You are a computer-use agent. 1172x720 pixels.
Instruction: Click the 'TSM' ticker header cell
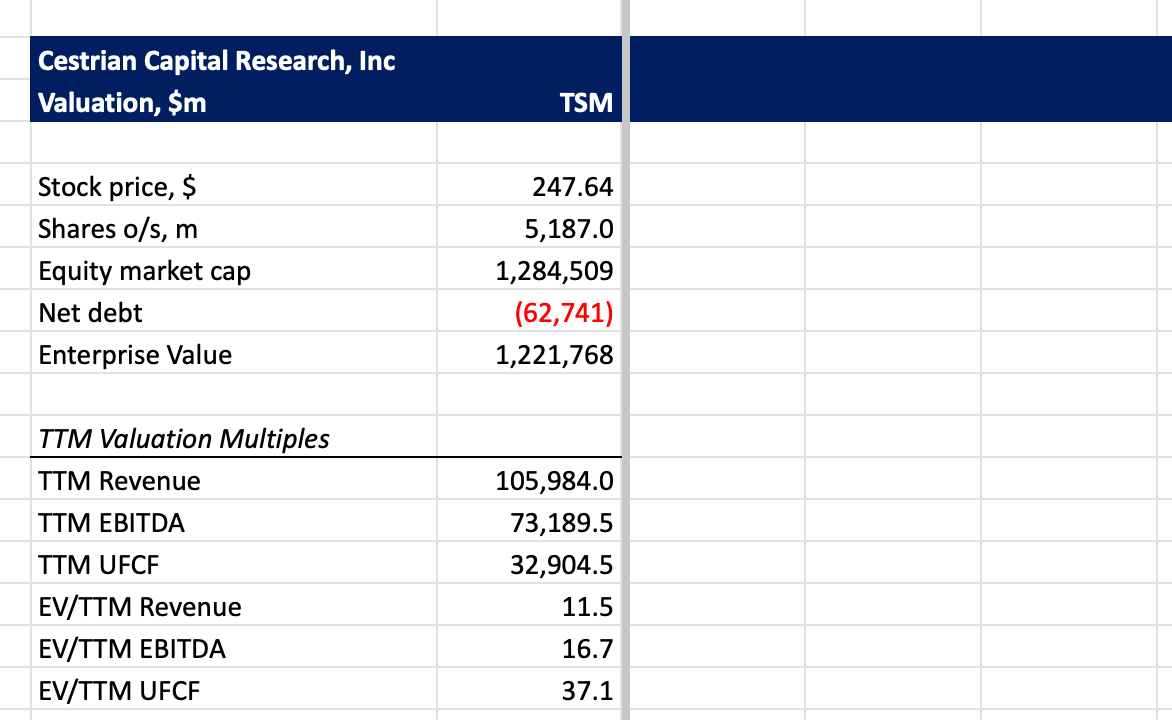[529, 102]
